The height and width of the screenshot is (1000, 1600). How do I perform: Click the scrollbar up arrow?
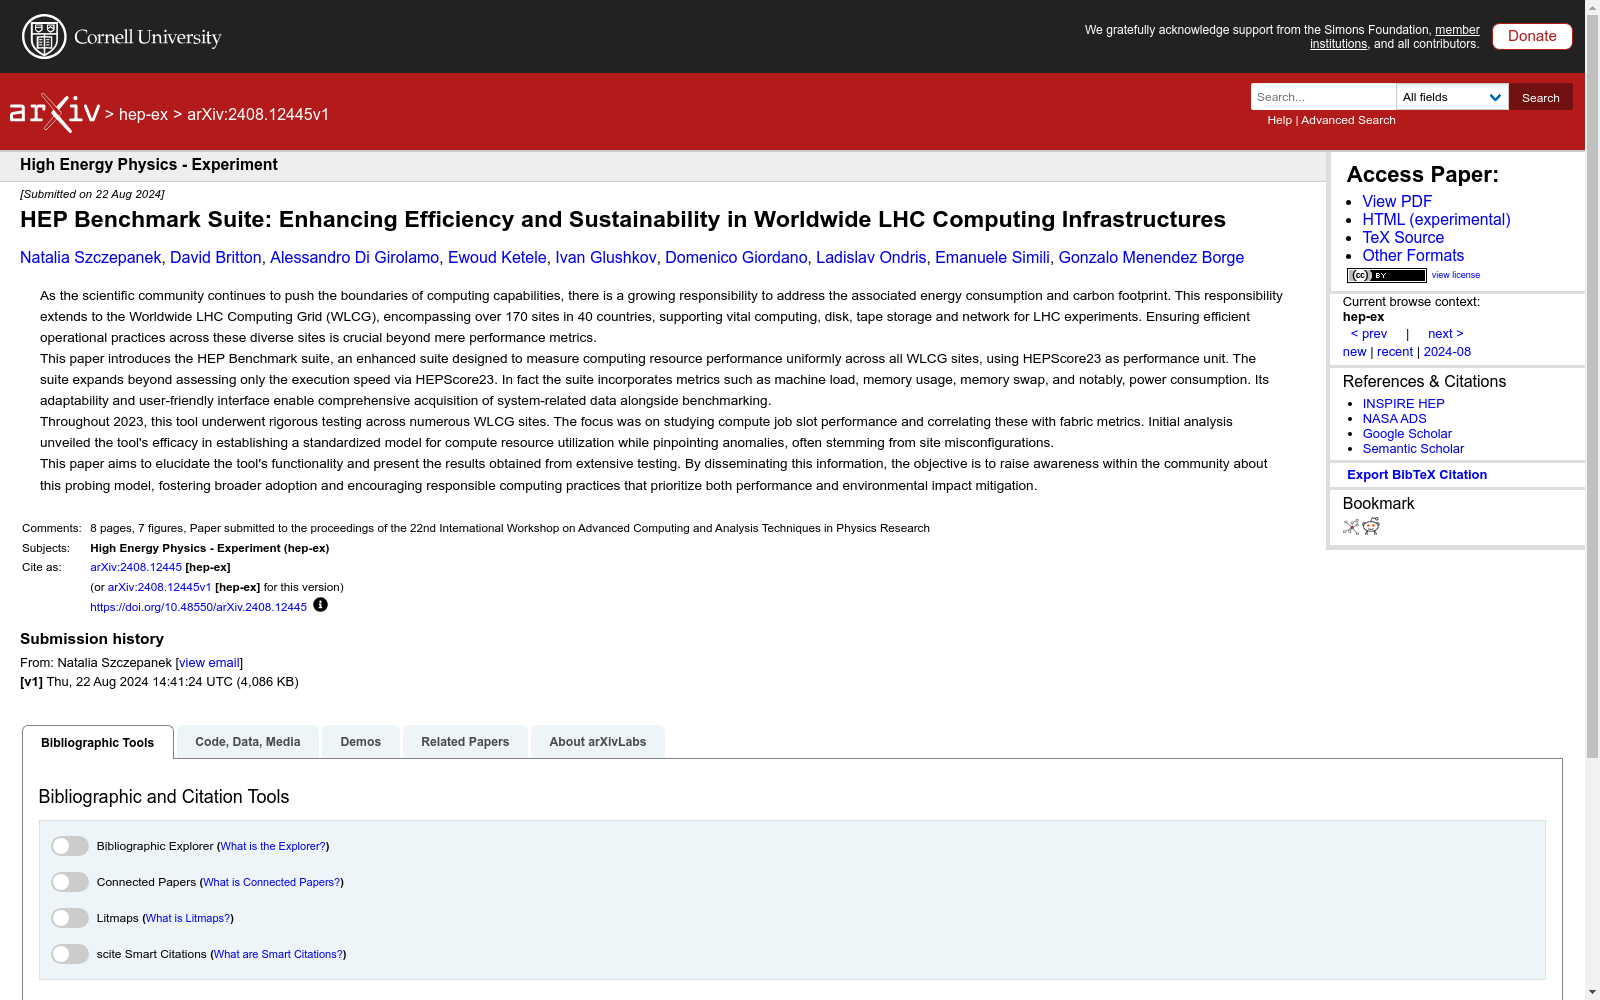(x=1592, y=8)
